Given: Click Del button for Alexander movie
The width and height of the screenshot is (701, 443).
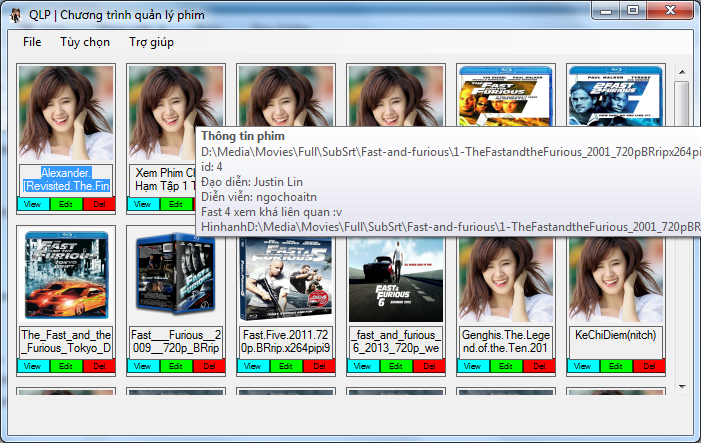Looking at the screenshot, I should coord(99,204).
